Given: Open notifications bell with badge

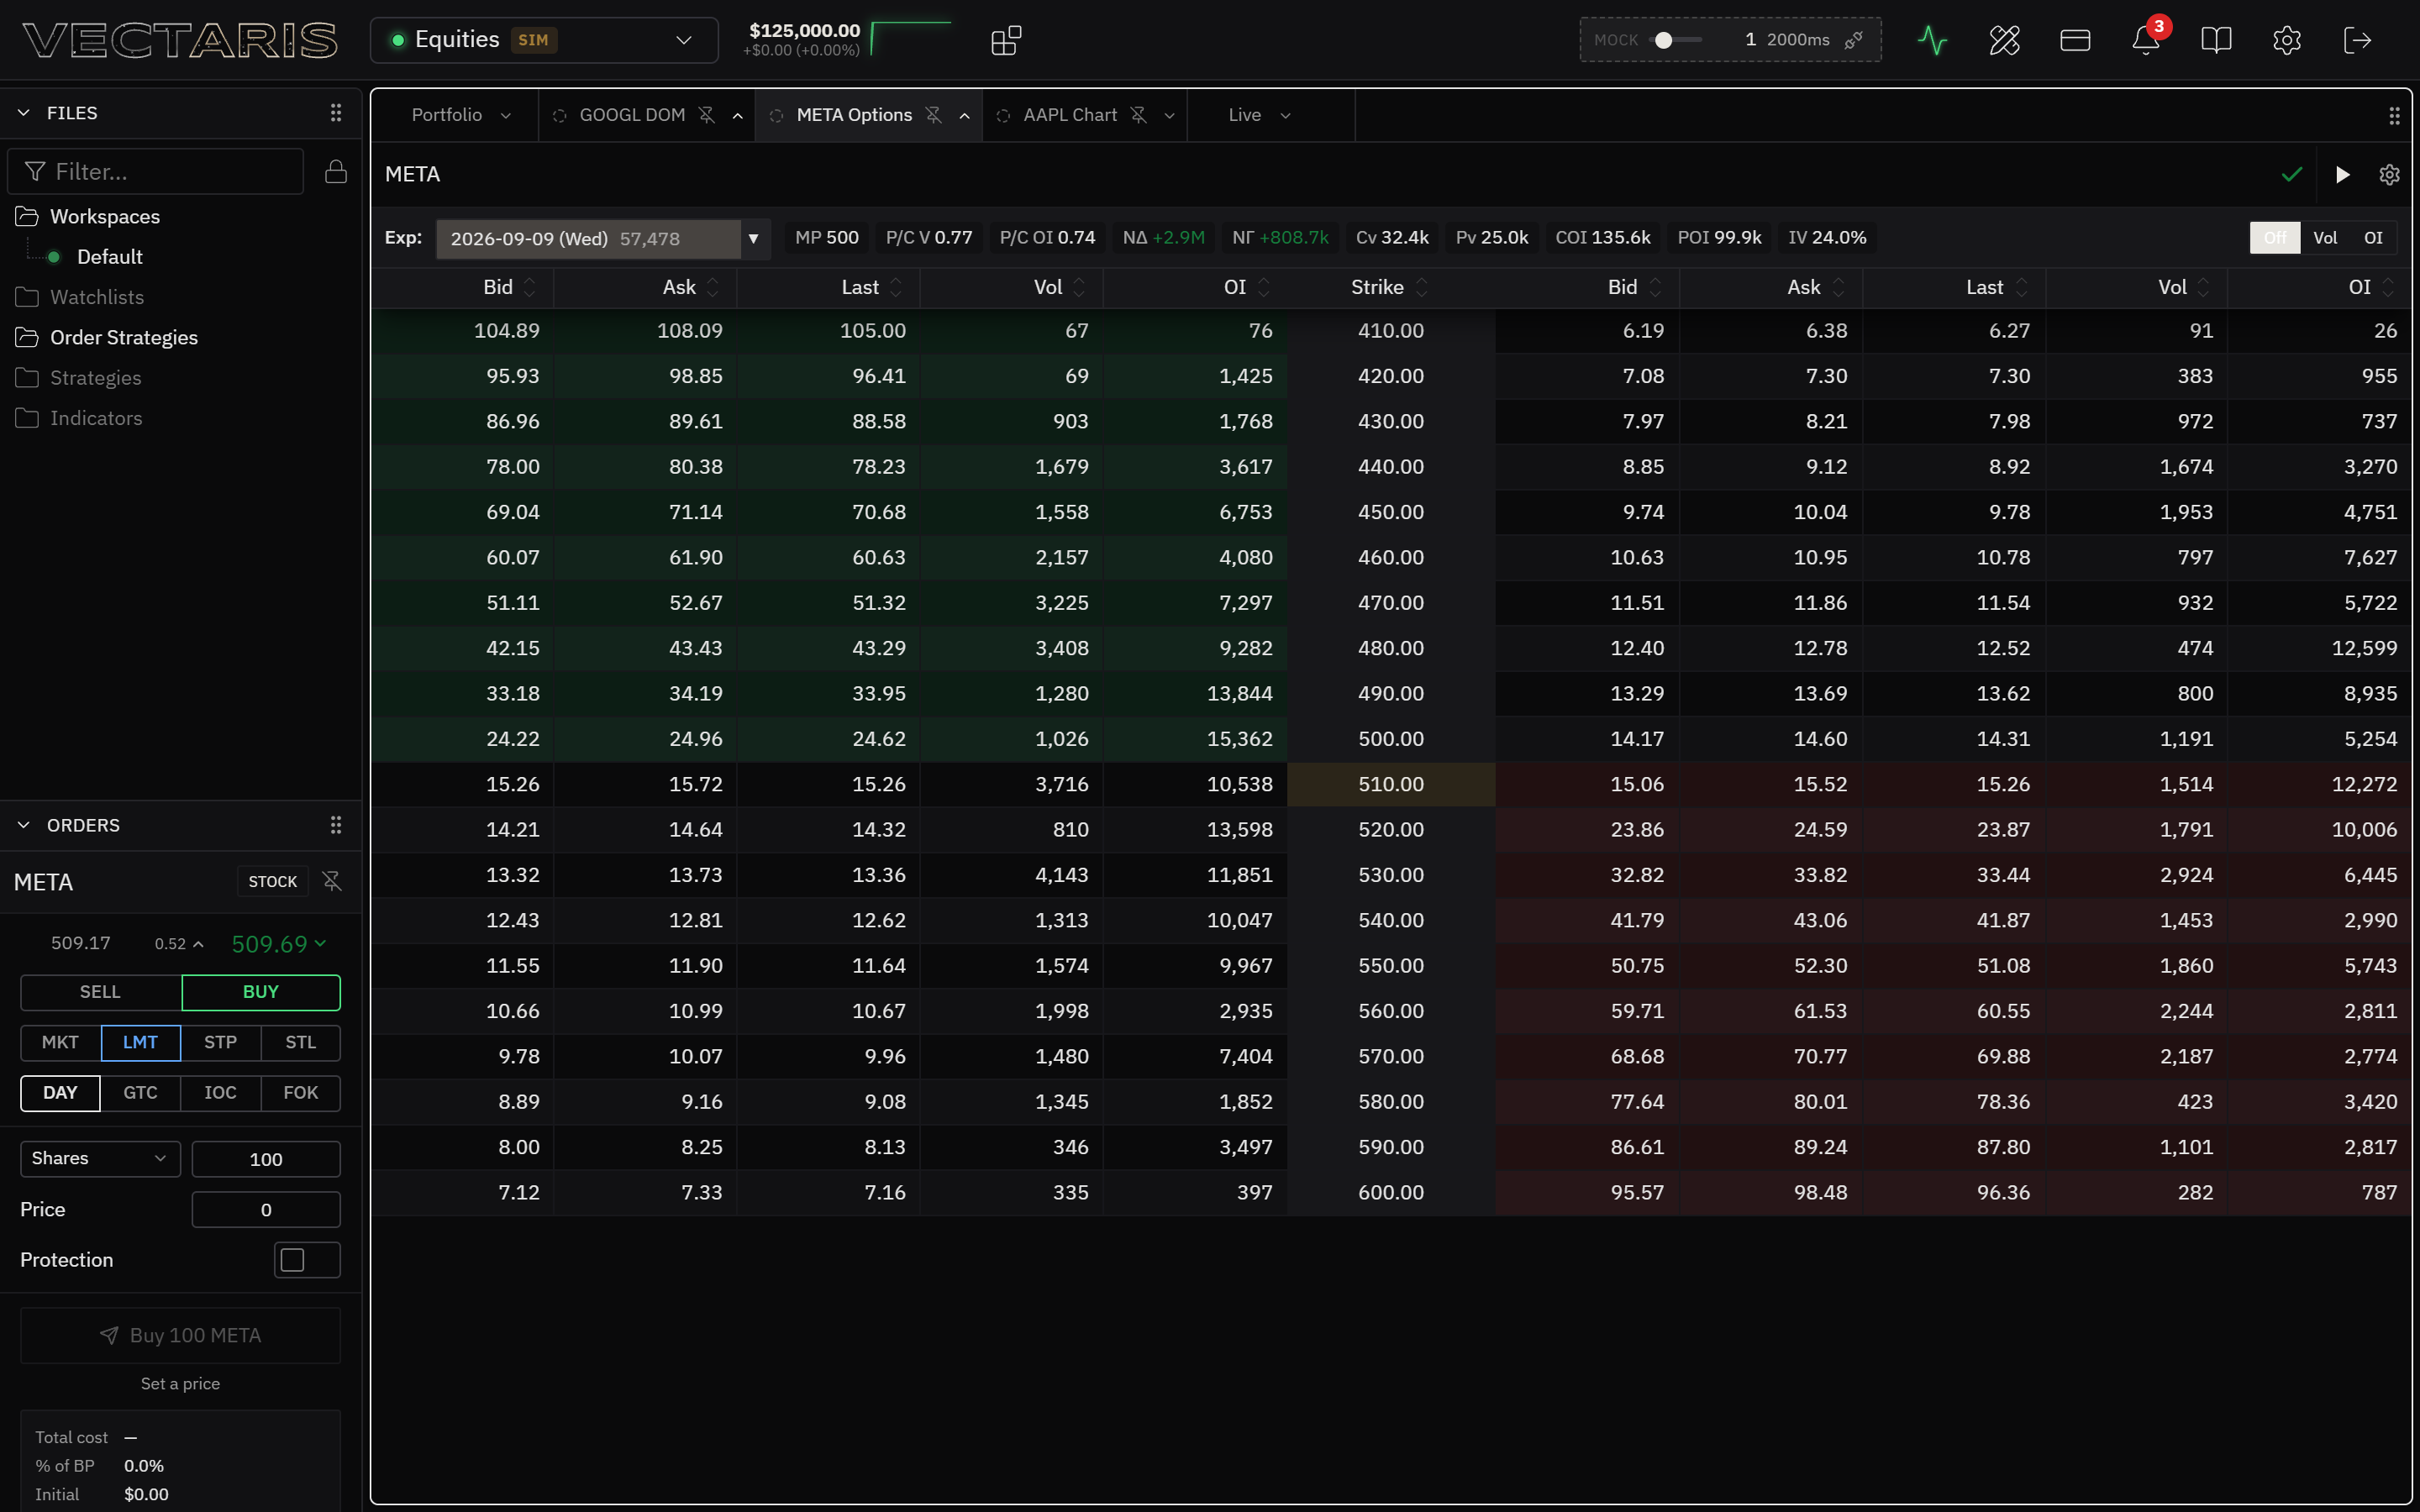Looking at the screenshot, I should point(2146,40).
